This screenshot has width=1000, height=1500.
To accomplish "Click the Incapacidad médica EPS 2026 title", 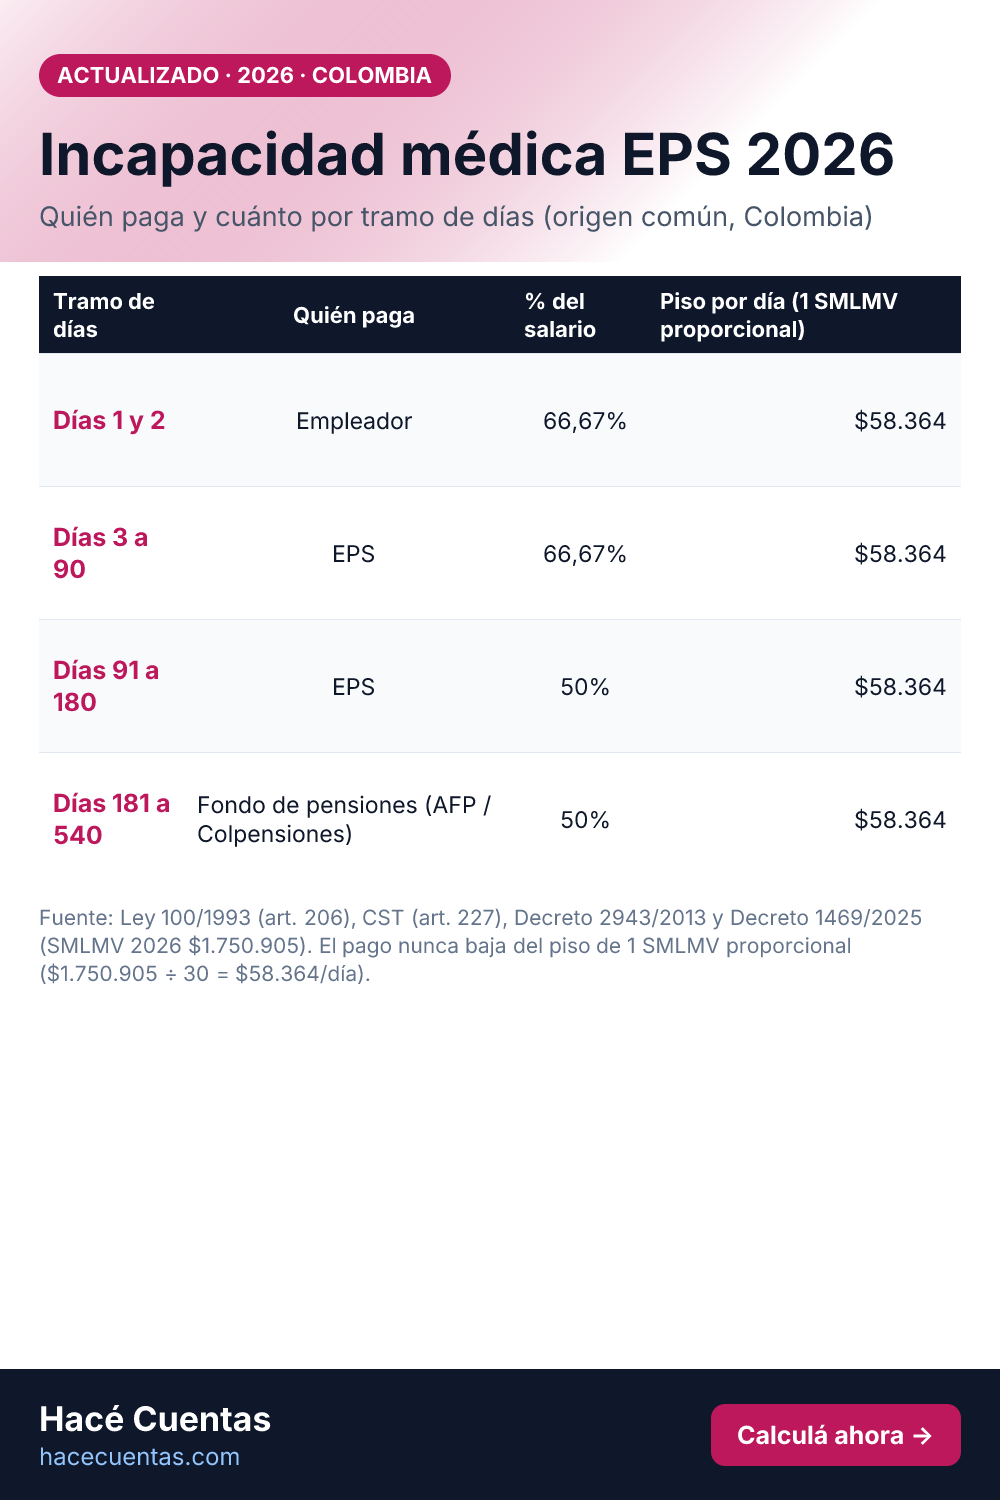I will (x=467, y=155).
